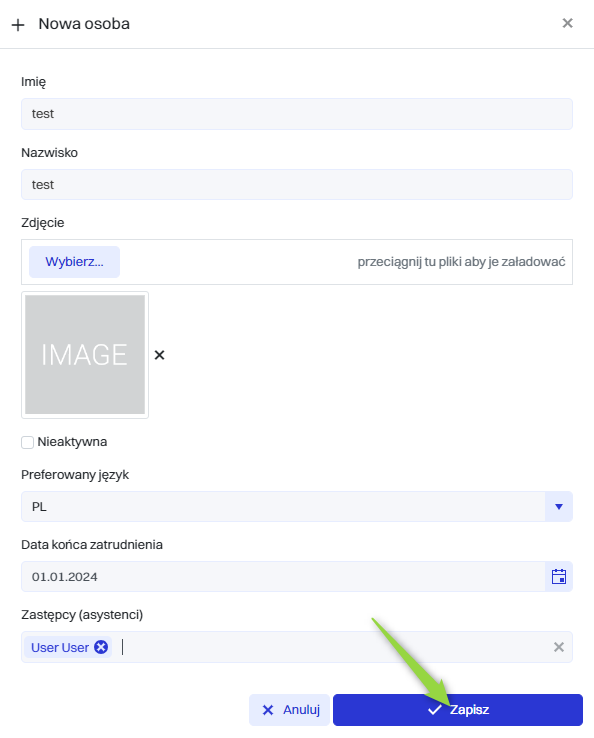Click the file drop zone text area
Image resolution: width=594 pixels, height=738 pixels.
(461, 262)
